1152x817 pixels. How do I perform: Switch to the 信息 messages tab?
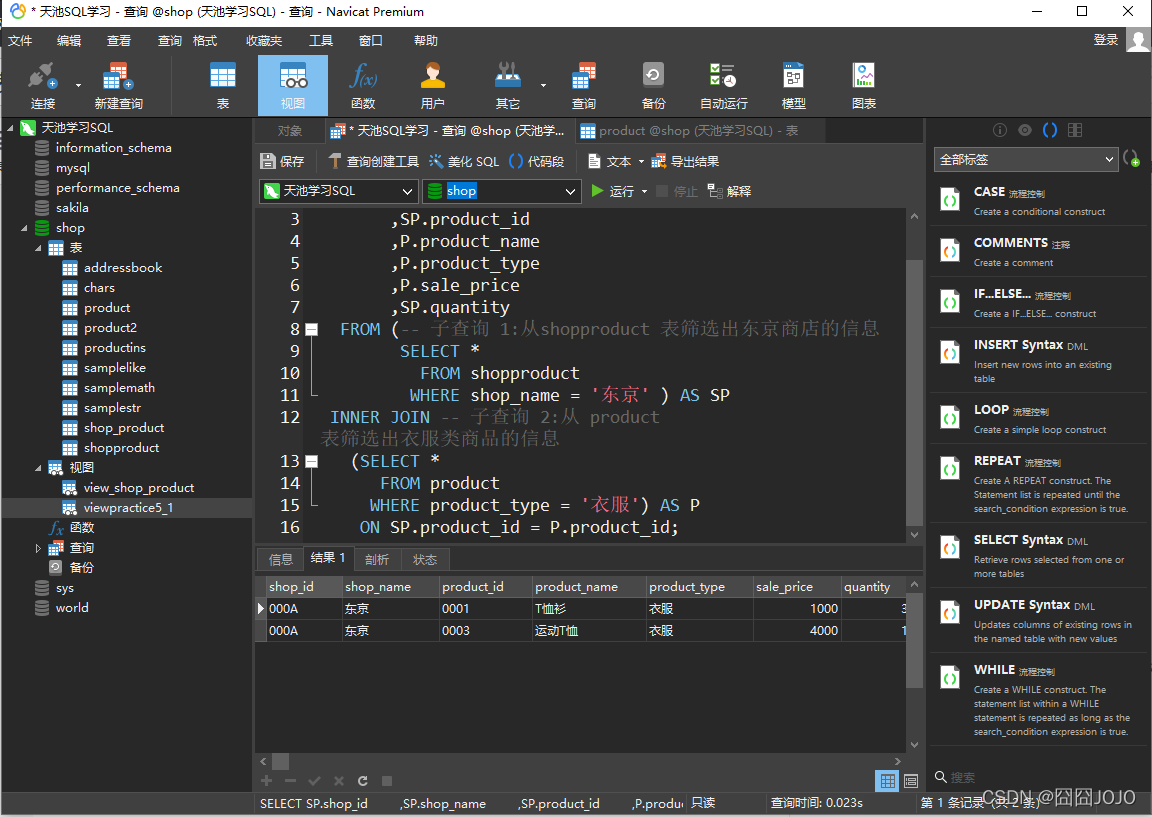point(281,559)
